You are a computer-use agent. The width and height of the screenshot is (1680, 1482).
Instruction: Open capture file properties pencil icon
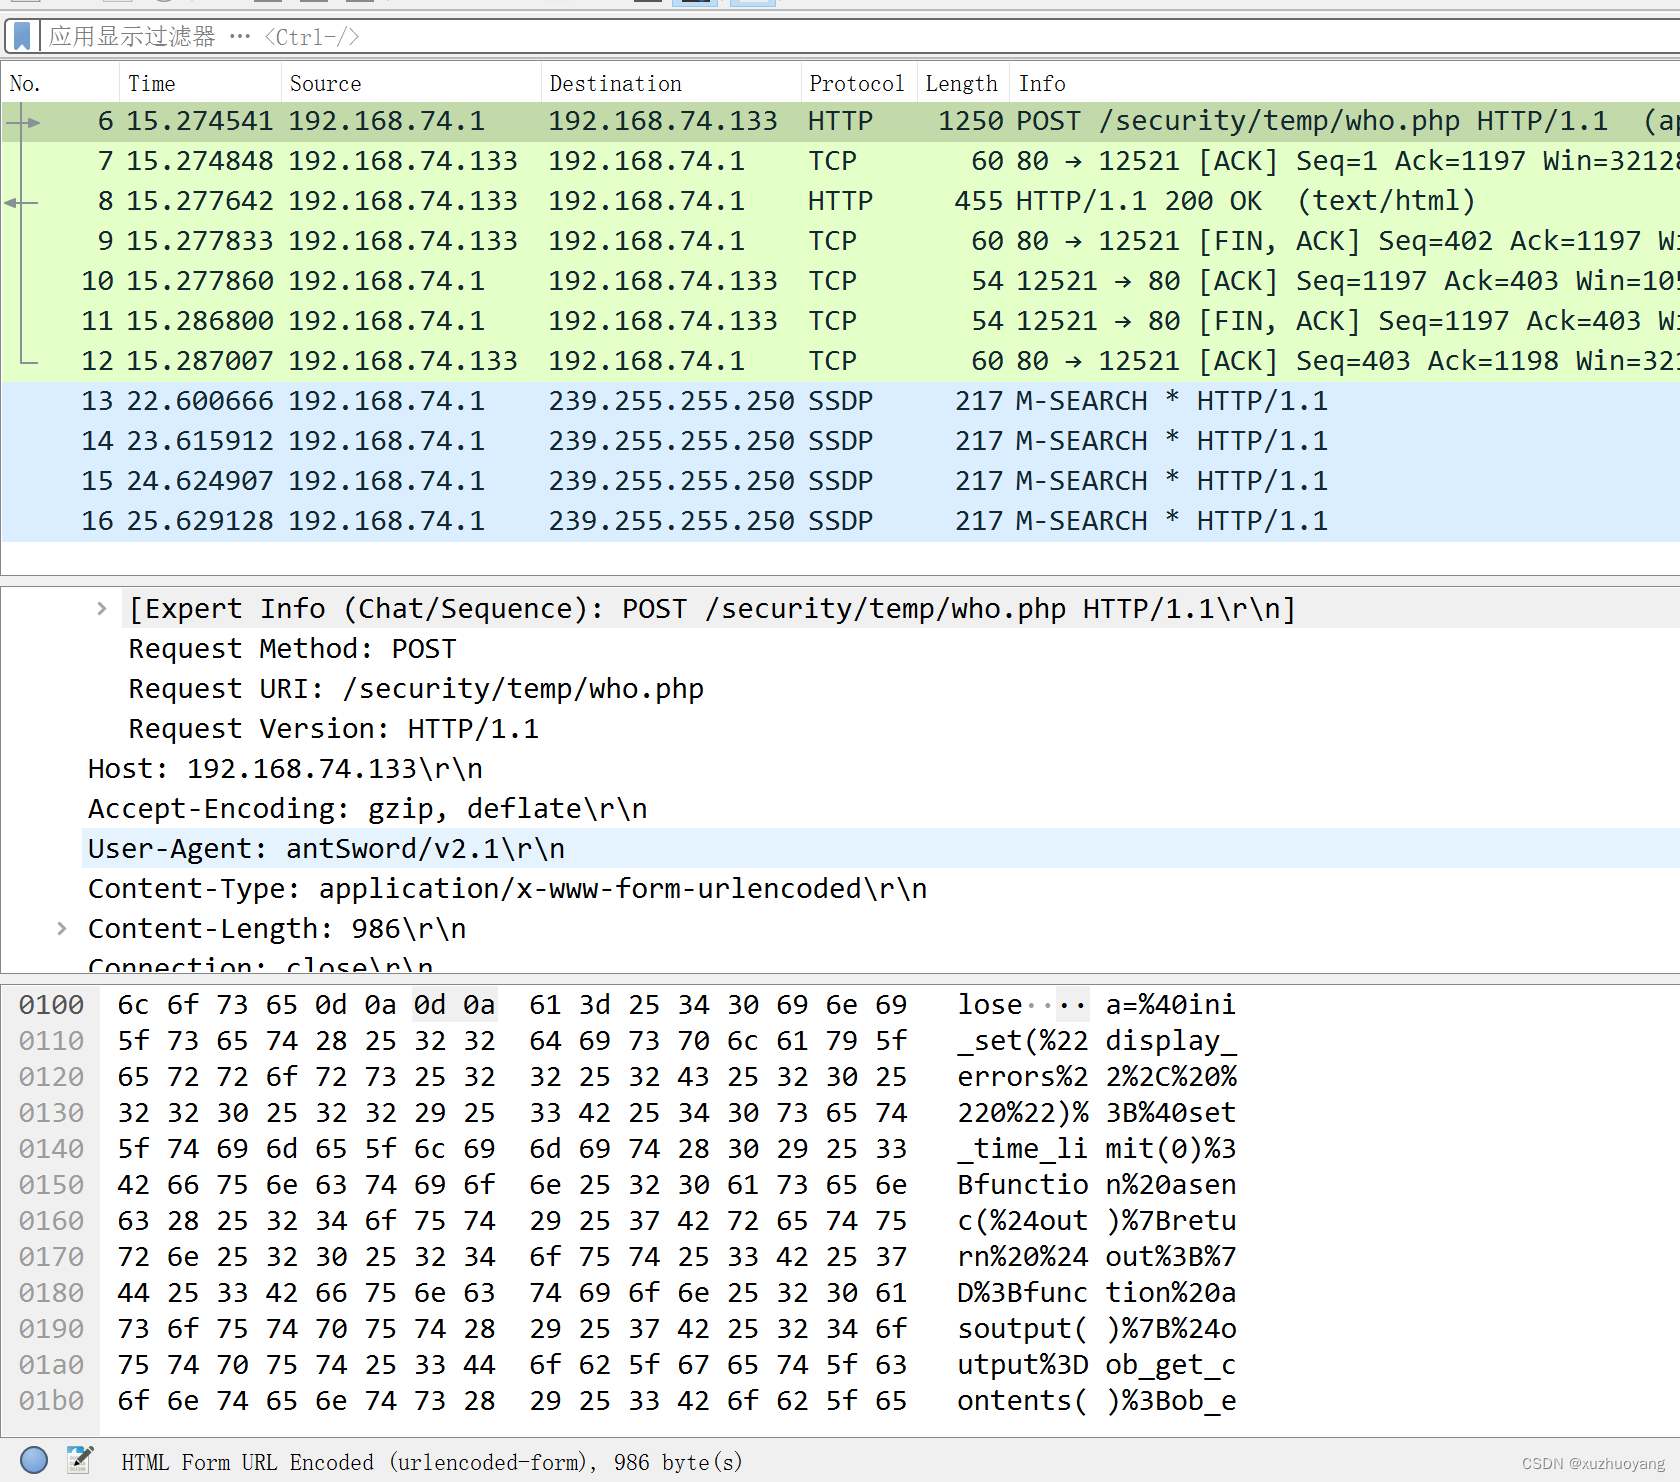tap(80, 1460)
